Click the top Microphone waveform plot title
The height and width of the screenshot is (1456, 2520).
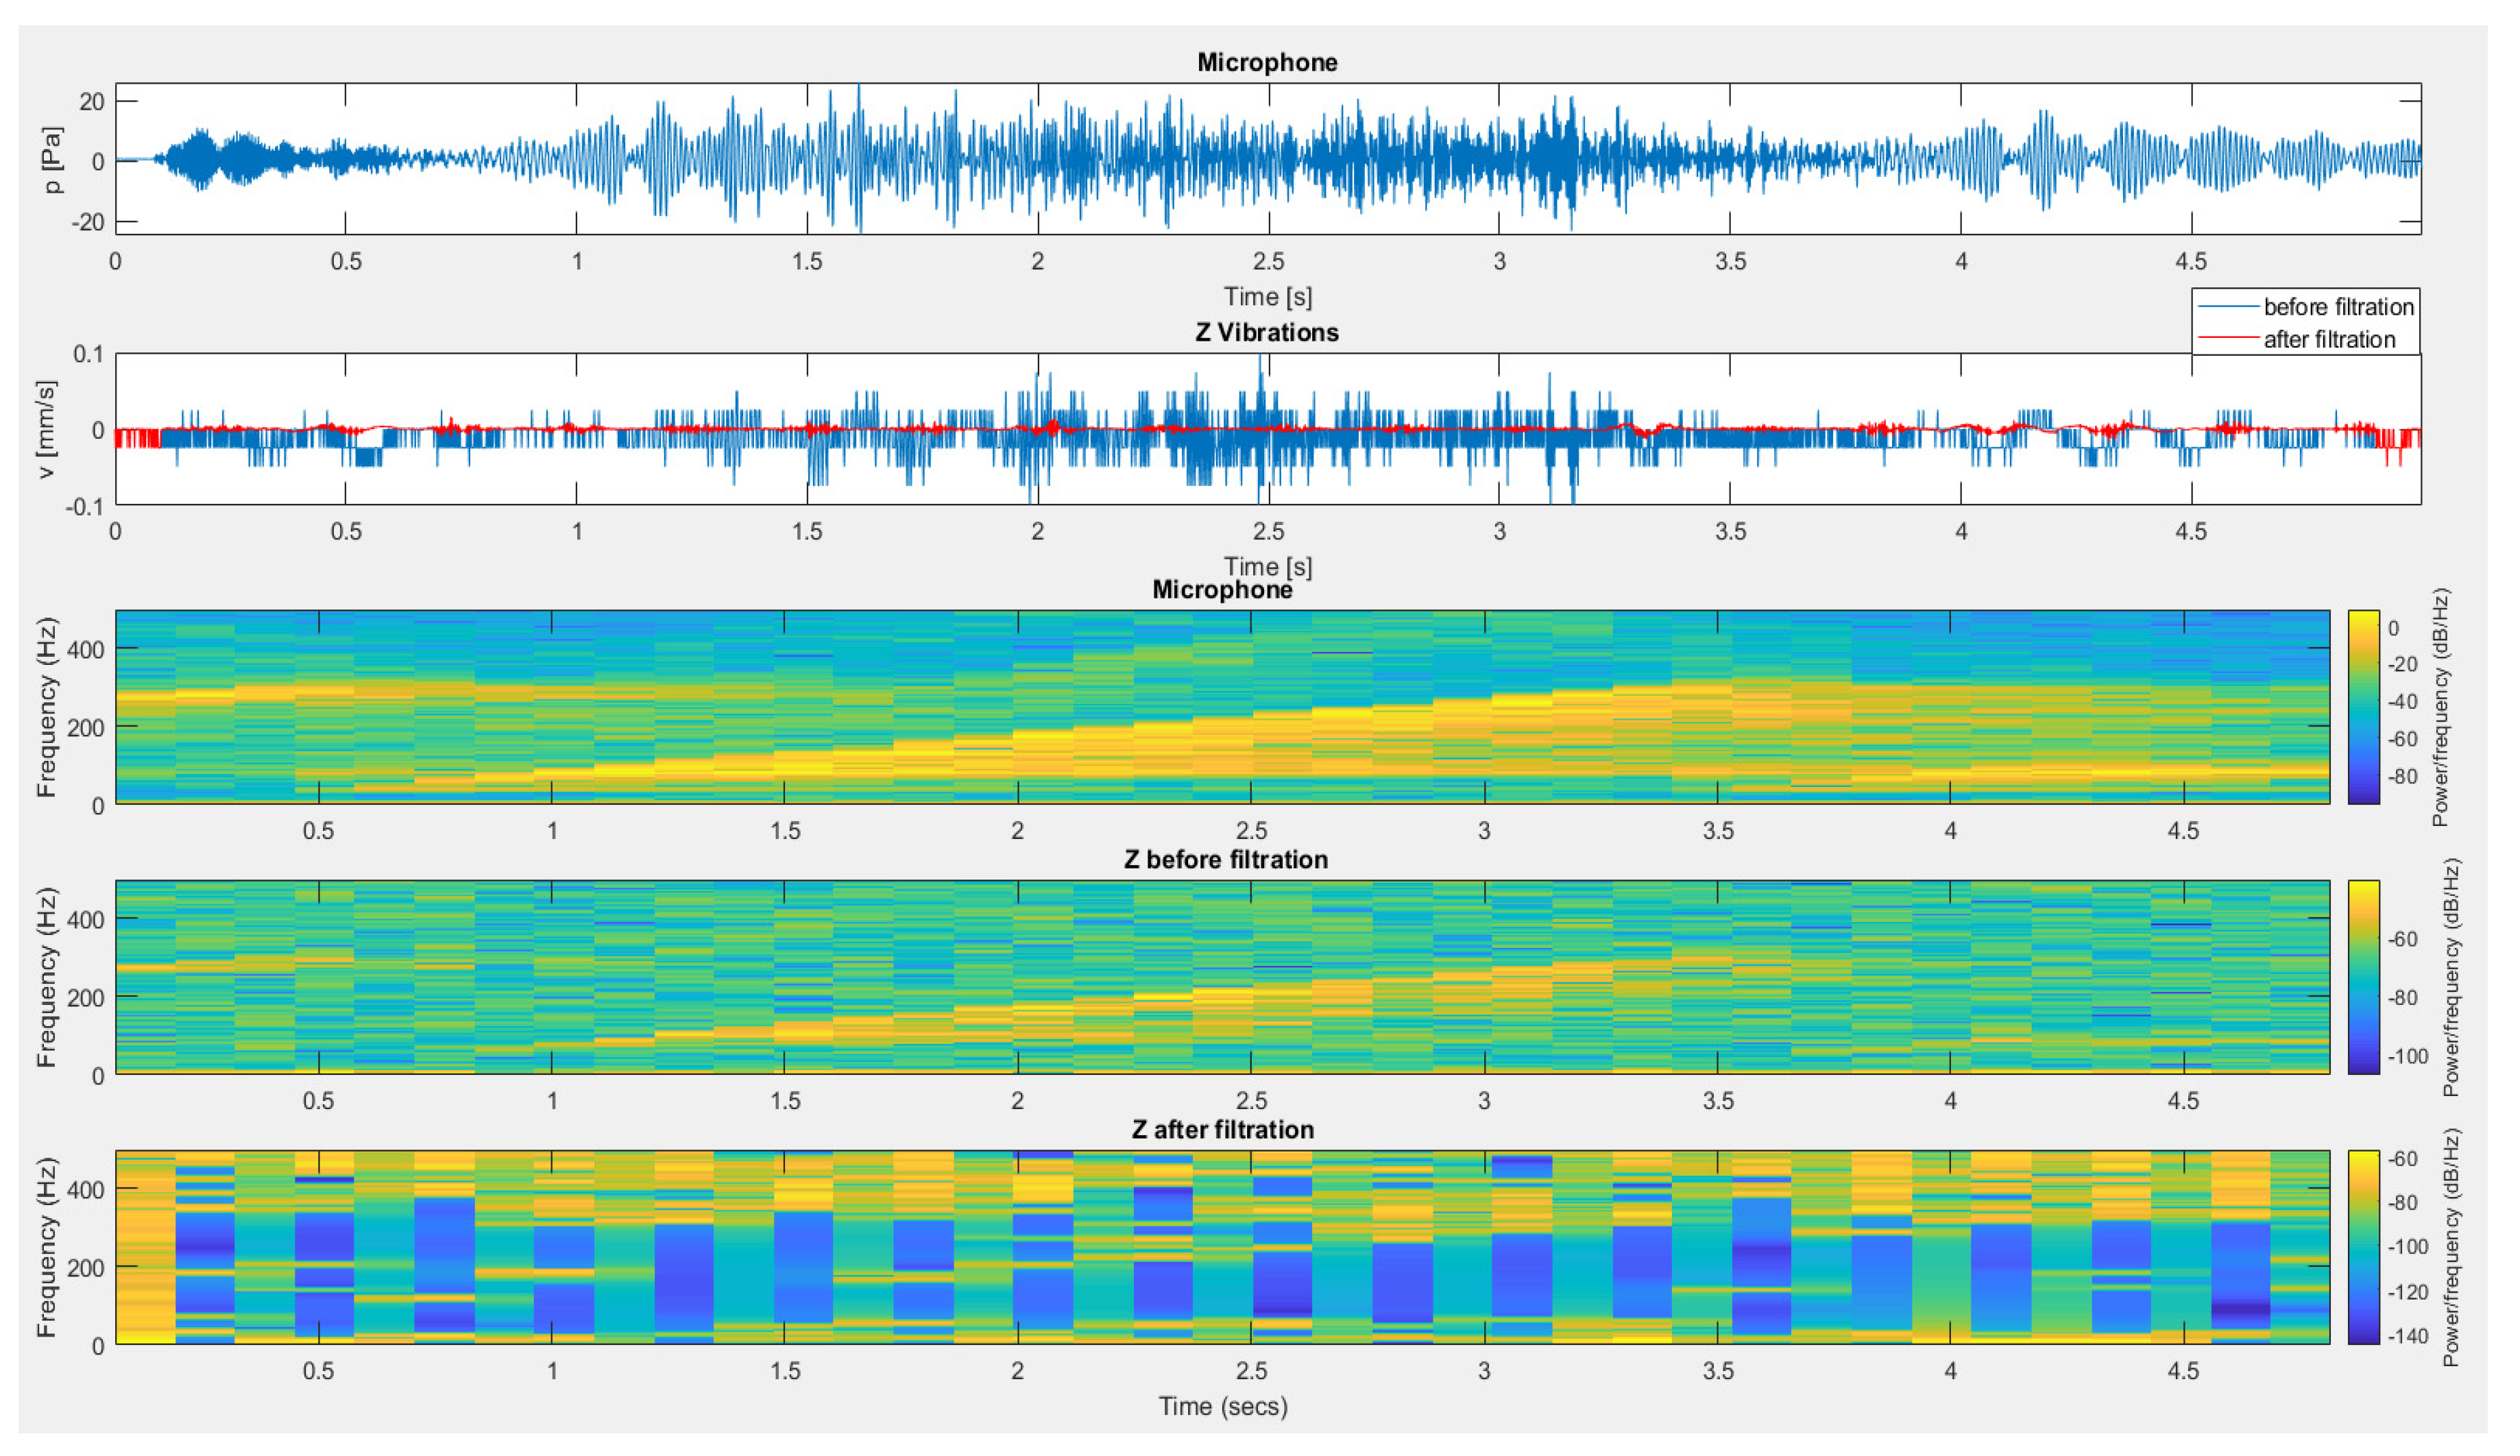coord(1267,62)
